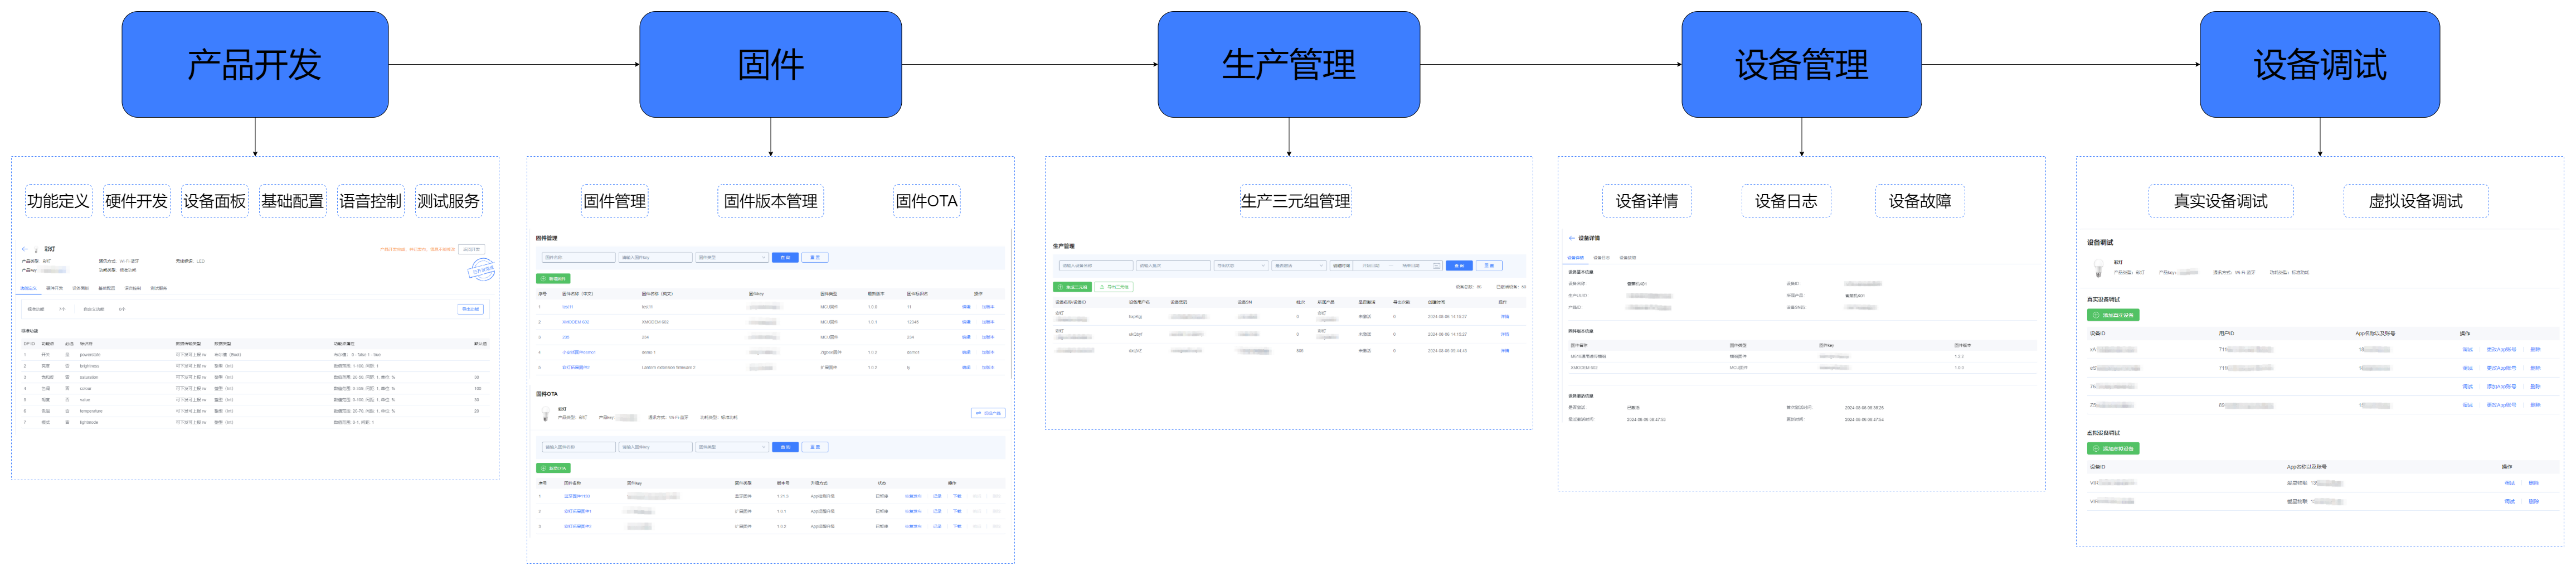Select the 硬件开发 label box
Screen dimensions: 2576x575
(136, 201)
